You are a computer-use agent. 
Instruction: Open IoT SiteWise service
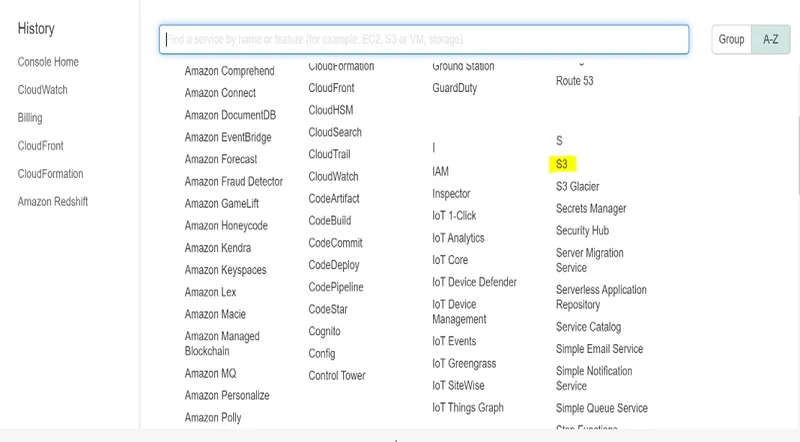(x=458, y=385)
